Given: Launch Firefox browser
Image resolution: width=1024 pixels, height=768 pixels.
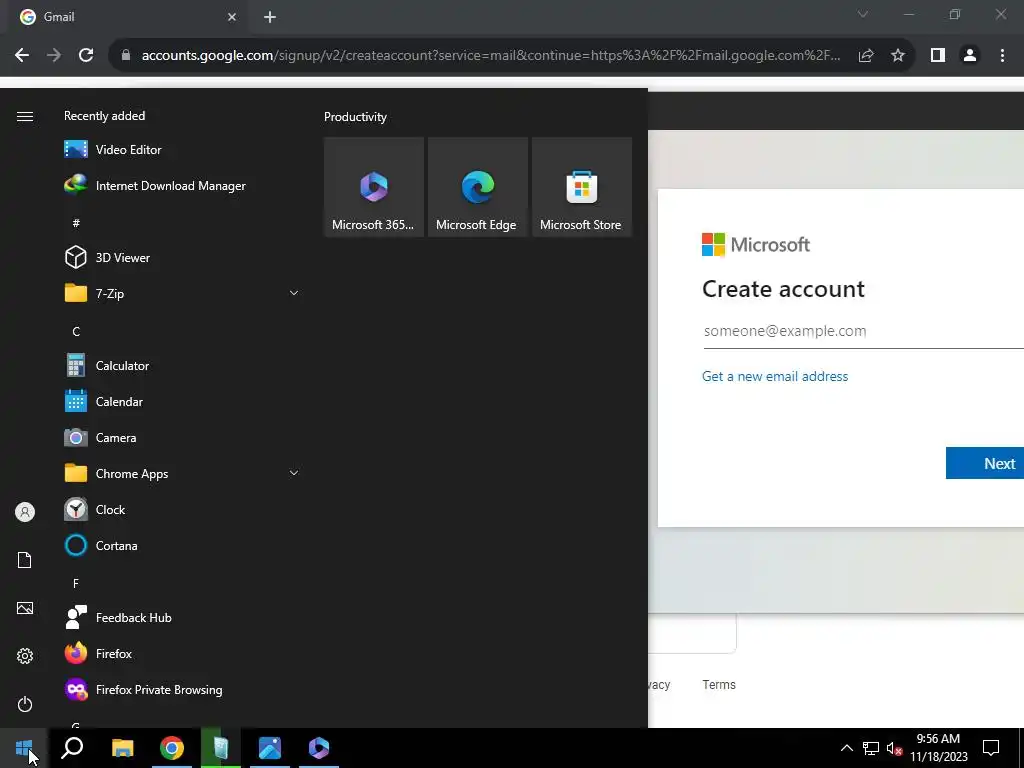Looking at the screenshot, I should click(x=183, y=653).
